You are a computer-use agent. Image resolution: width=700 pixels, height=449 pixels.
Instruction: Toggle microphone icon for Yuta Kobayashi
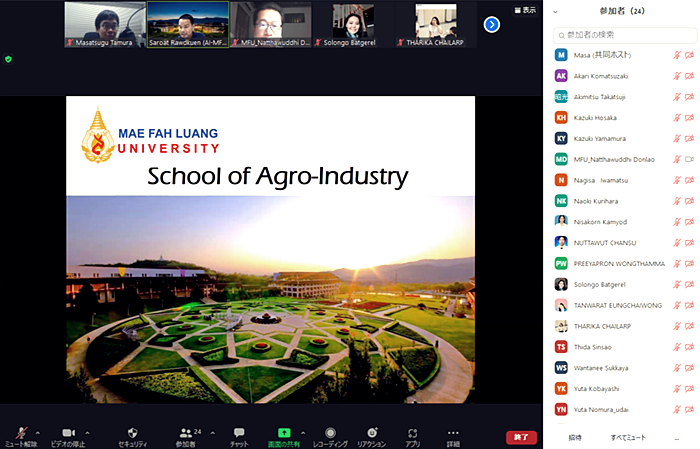tap(677, 388)
